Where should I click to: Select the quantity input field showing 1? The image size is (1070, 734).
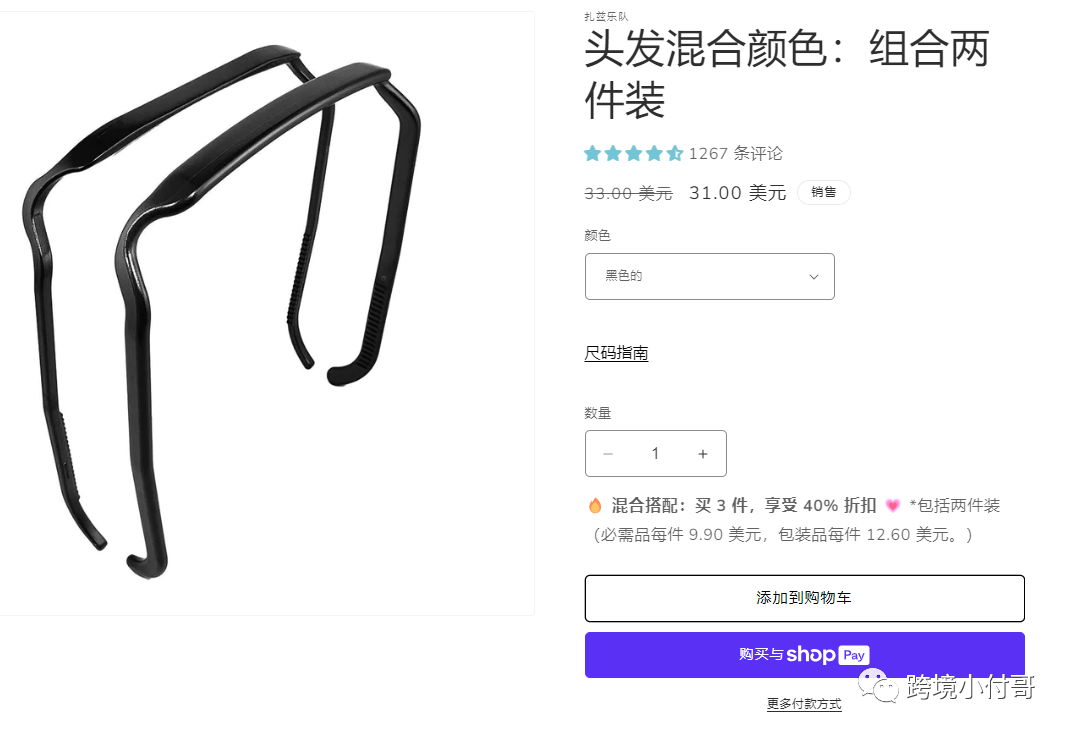pyautogui.click(x=655, y=454)
